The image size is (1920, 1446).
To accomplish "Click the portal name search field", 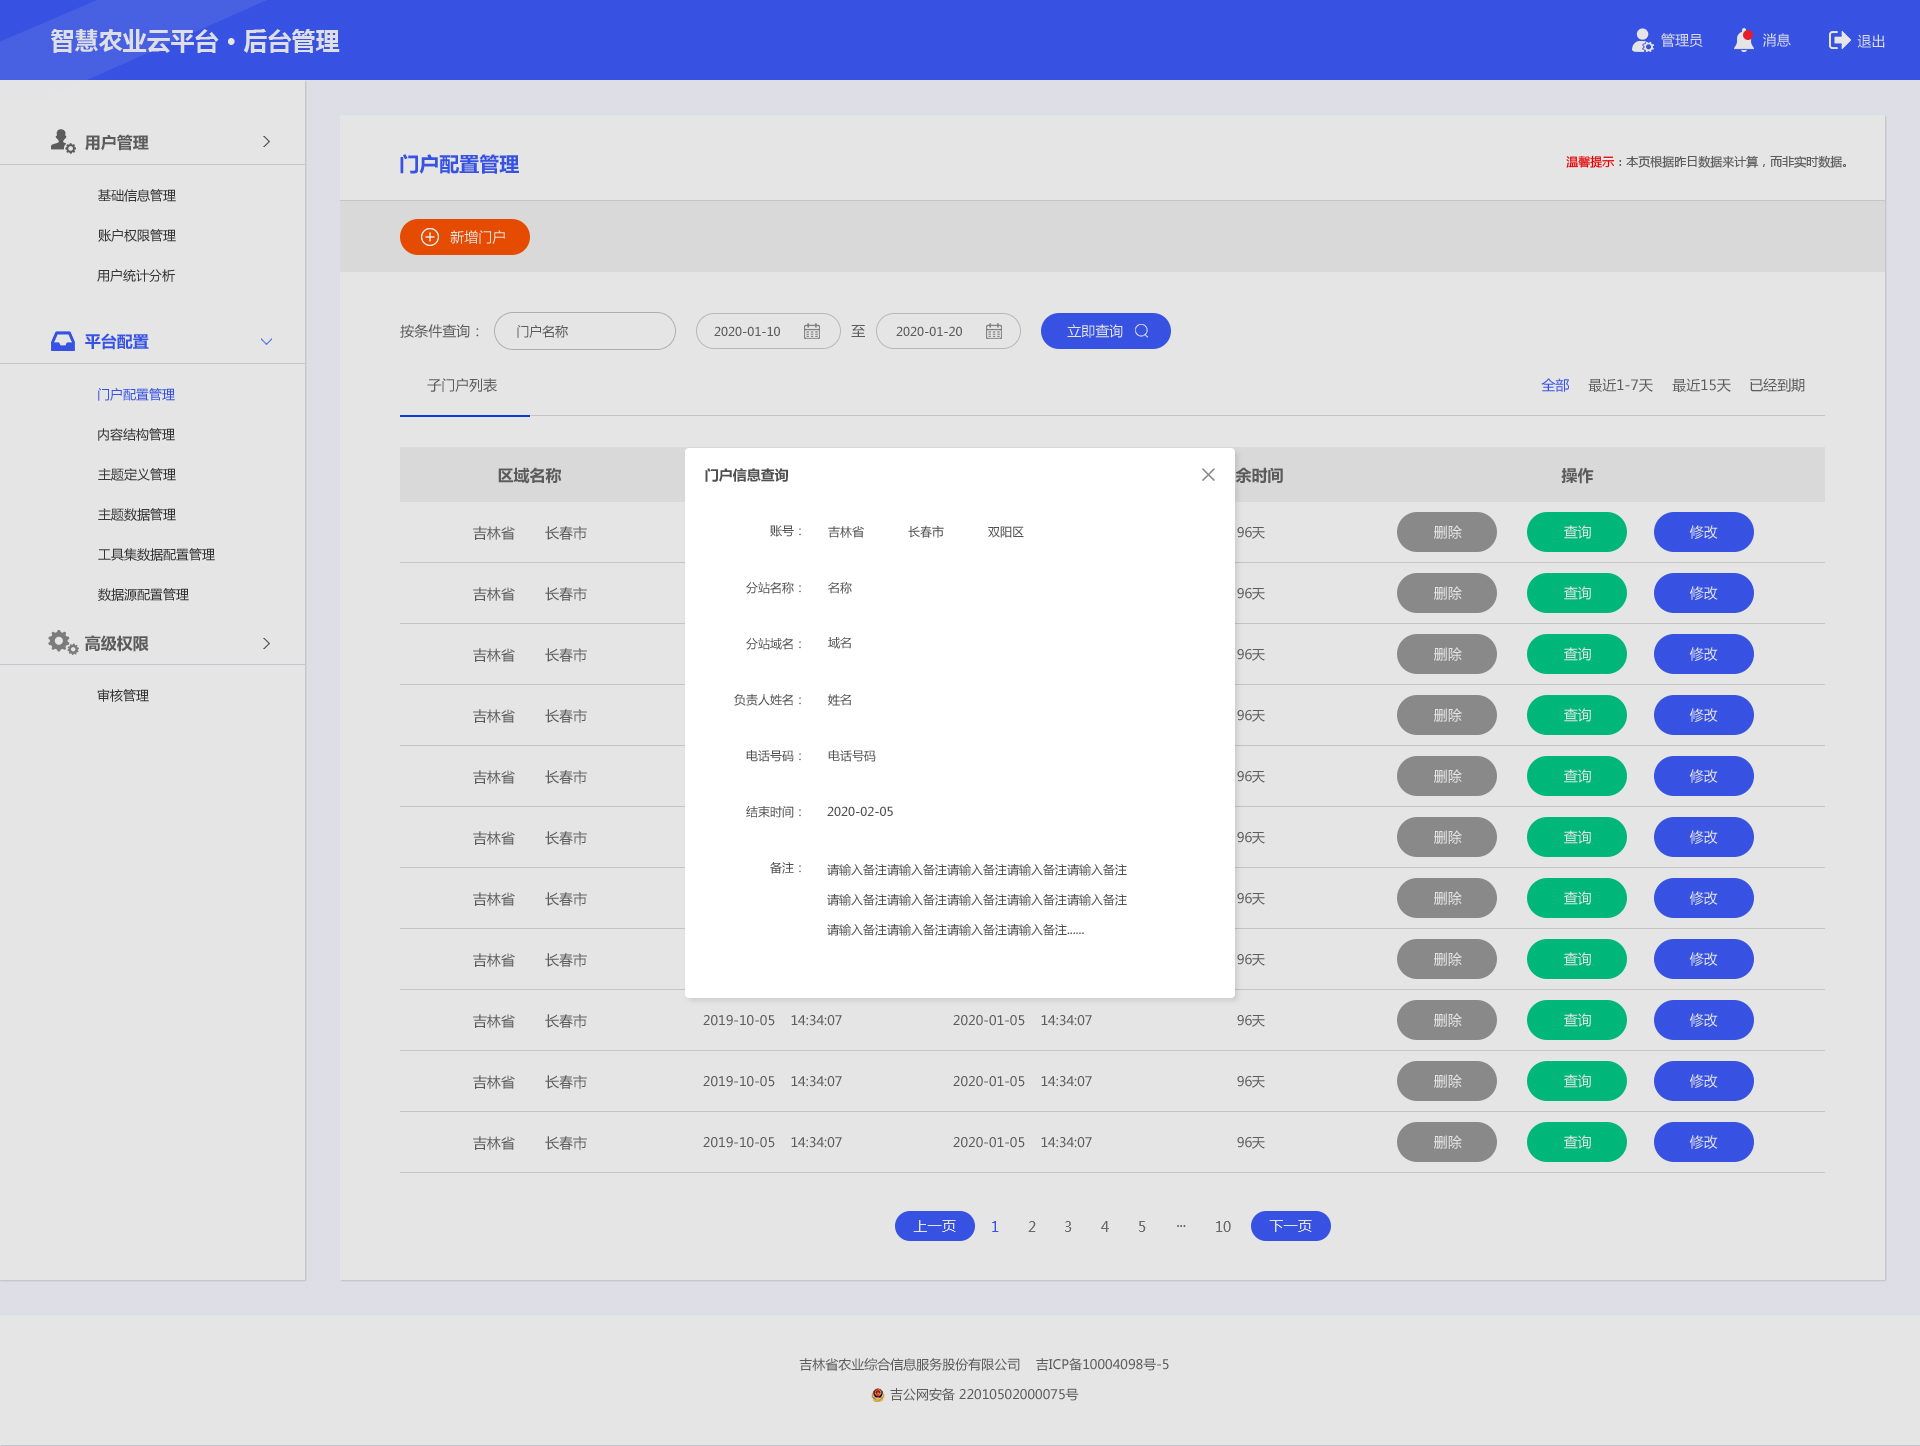I will tap(585, 331).
